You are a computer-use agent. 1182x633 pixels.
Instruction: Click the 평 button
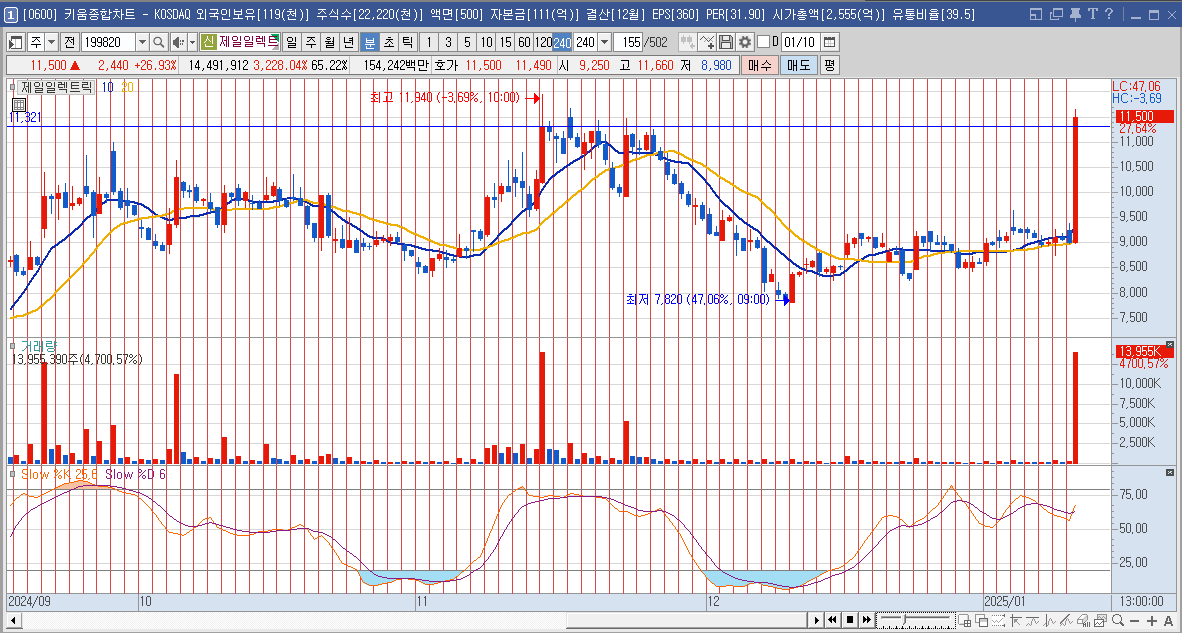point(828,66)
